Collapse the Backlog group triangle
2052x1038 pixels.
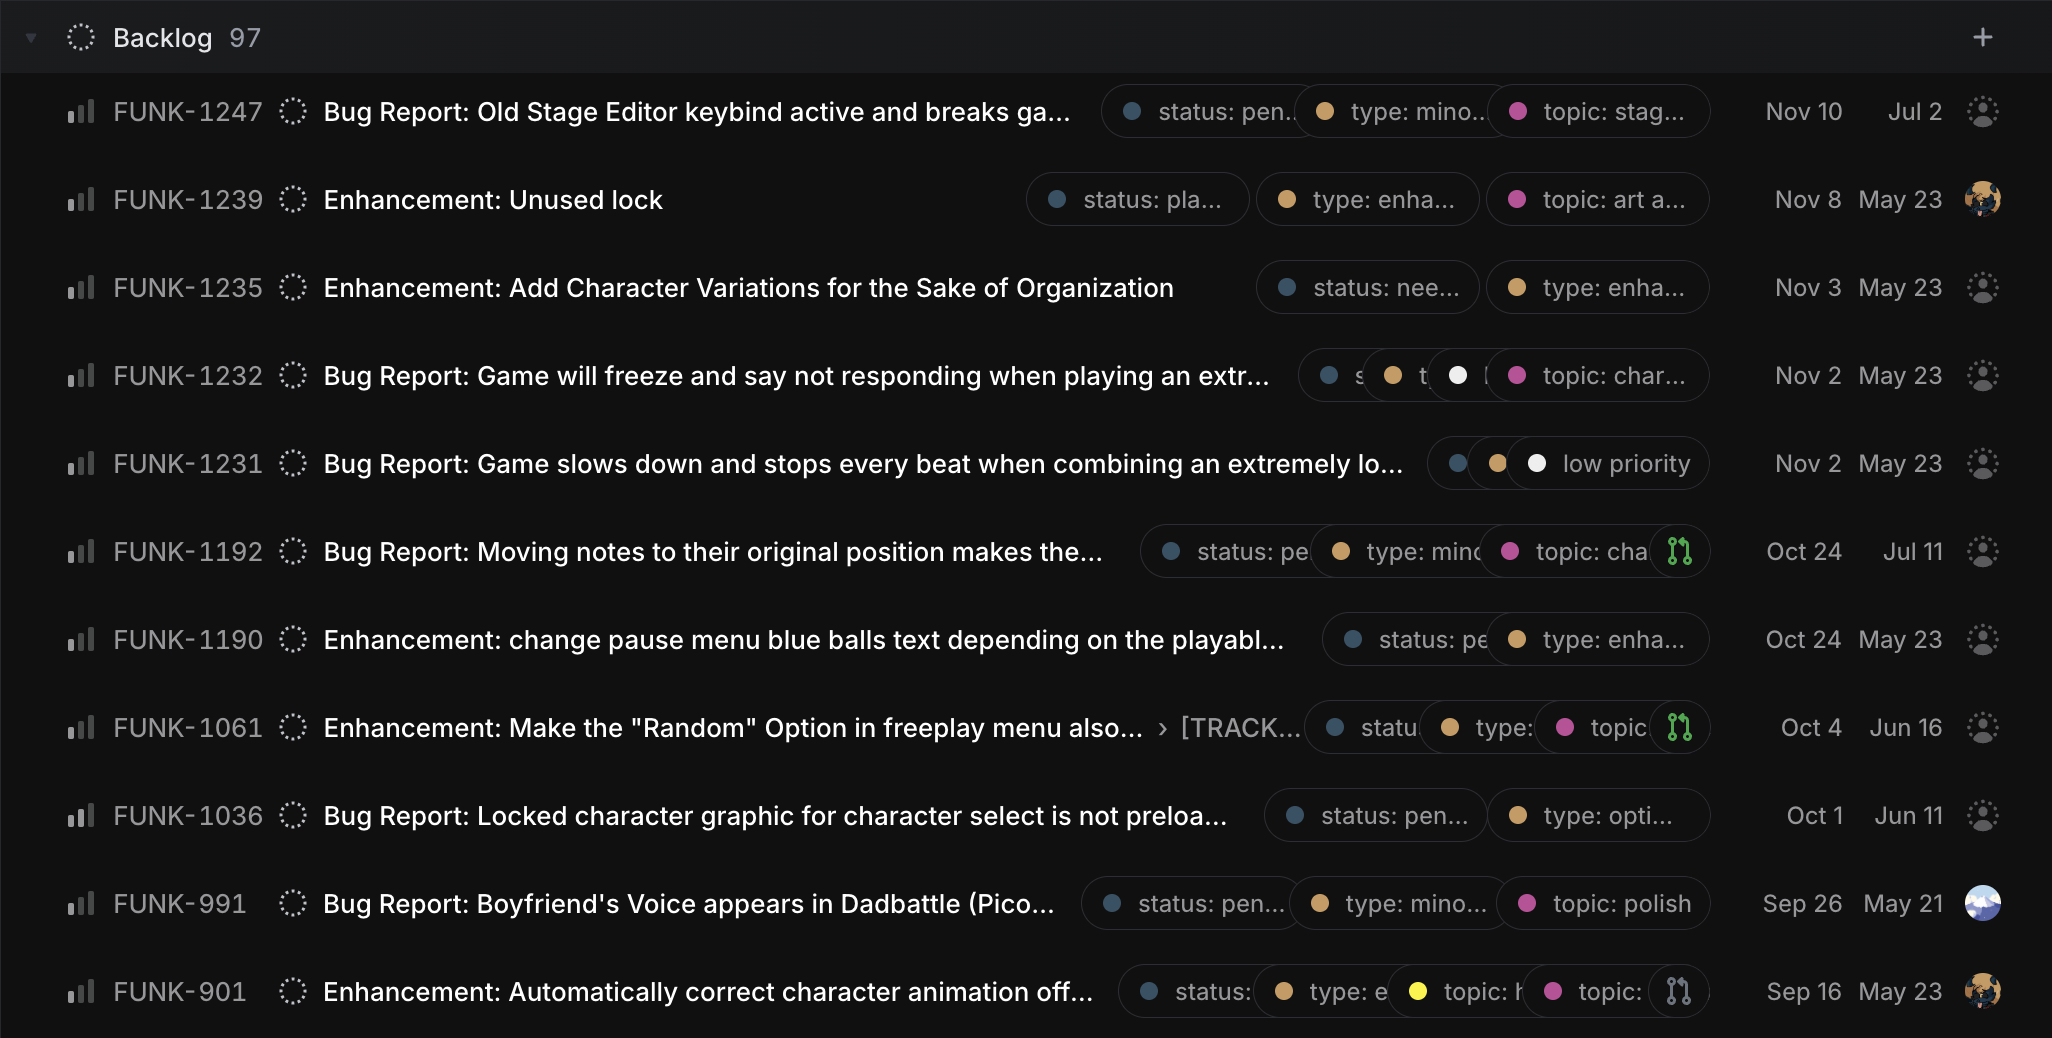click(x=31, y=38)
